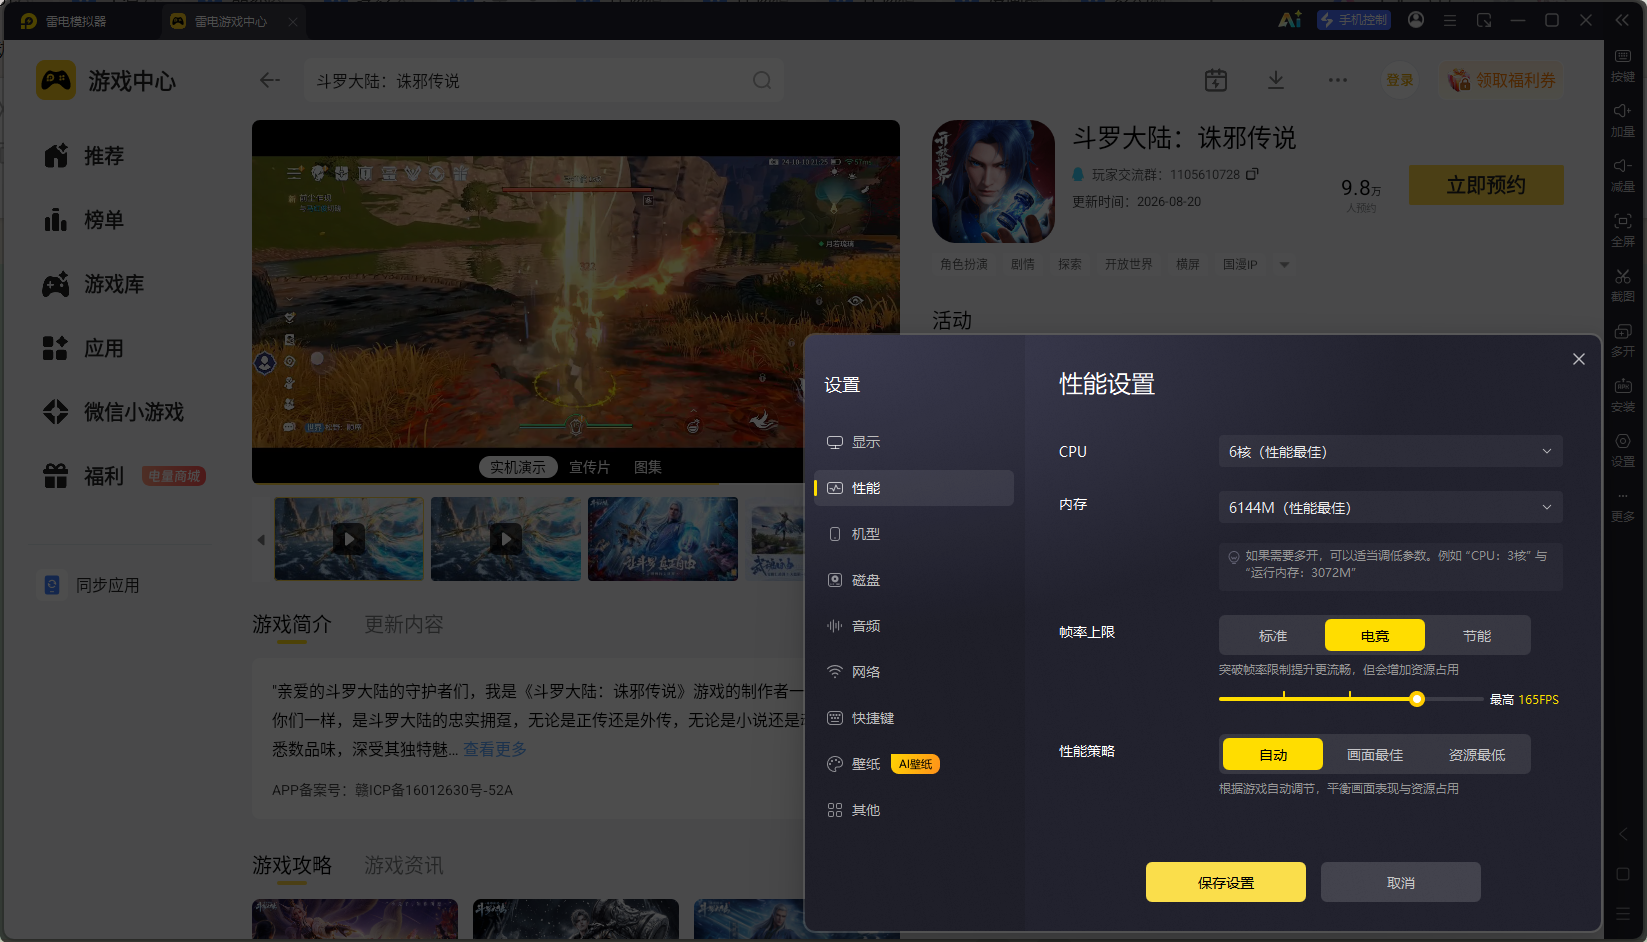Viewport: 1647px width, 942px height.
Task: Open 性能 in the settings menu
Action: coord(914,488)
